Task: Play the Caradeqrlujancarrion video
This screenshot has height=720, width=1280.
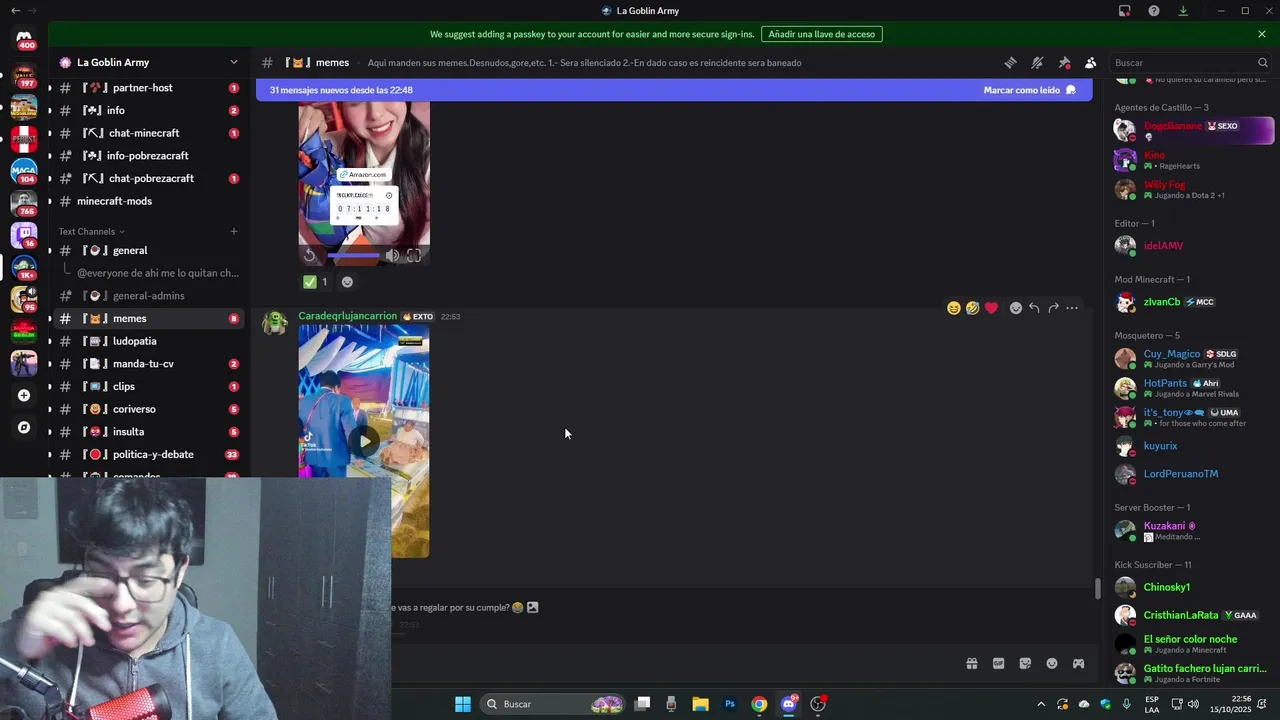Action: 364,440
